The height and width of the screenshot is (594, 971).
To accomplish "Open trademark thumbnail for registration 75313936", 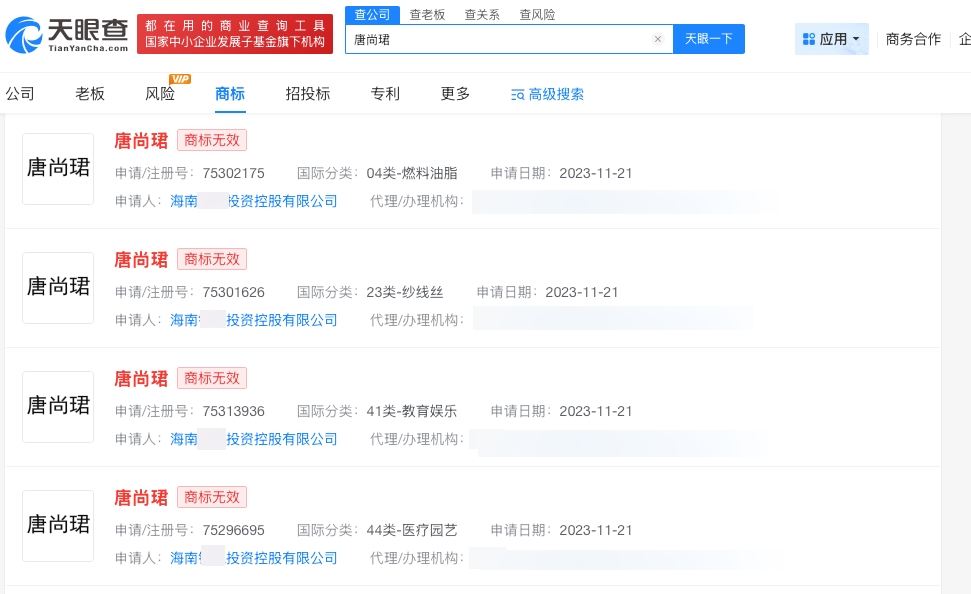I will coord(58,406).
